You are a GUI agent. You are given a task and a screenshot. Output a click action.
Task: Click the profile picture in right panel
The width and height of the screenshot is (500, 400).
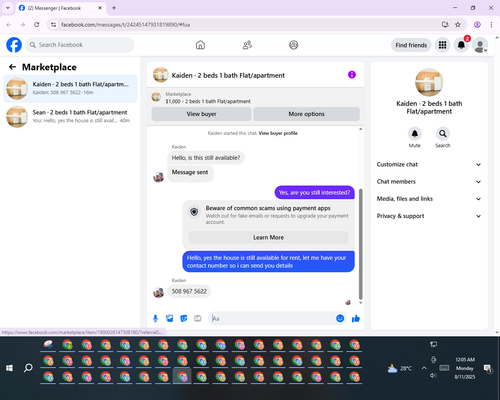(x=429, y=82)
